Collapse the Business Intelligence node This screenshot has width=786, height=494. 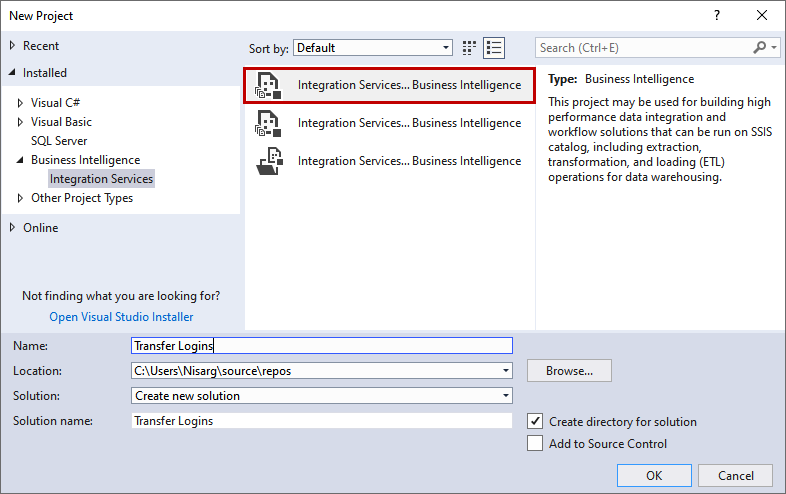(21, 160)
